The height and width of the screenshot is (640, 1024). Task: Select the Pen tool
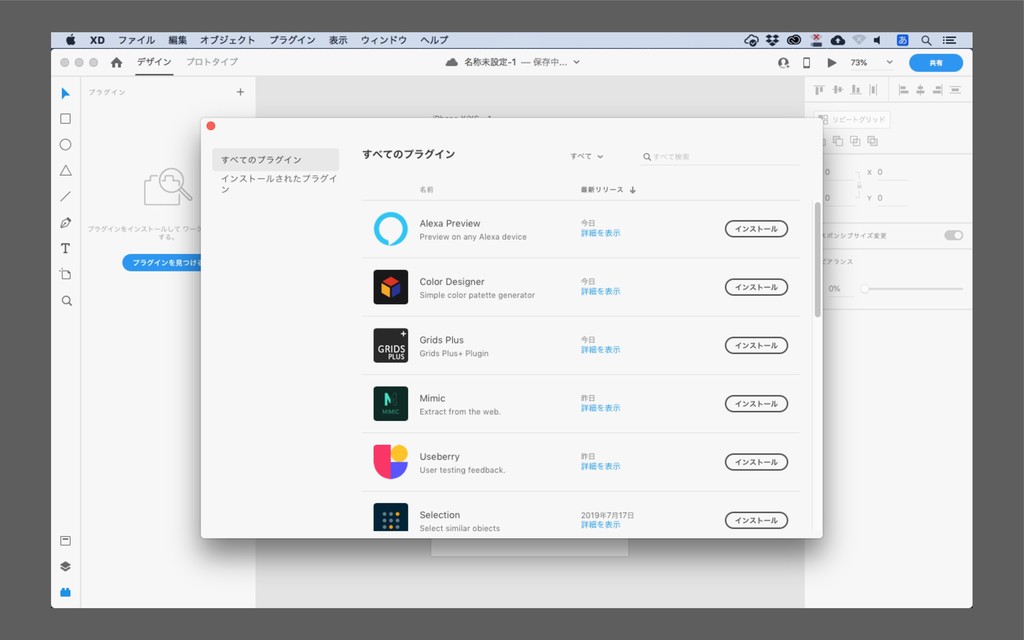pos(65,223)
